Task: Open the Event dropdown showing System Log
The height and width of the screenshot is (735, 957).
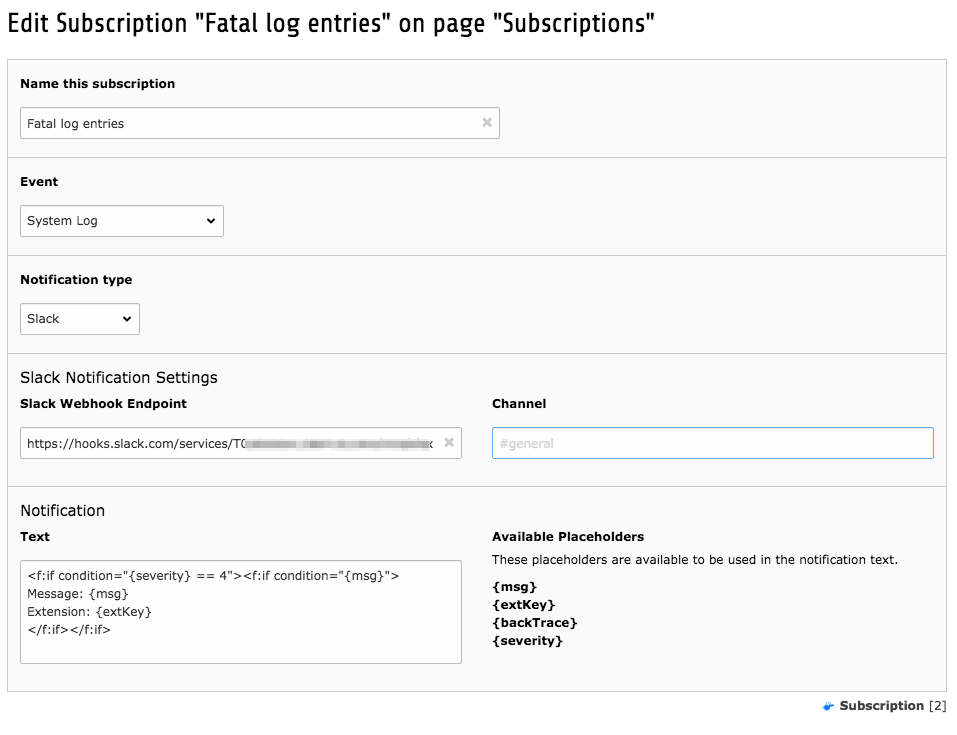Action: pos(122,221)
